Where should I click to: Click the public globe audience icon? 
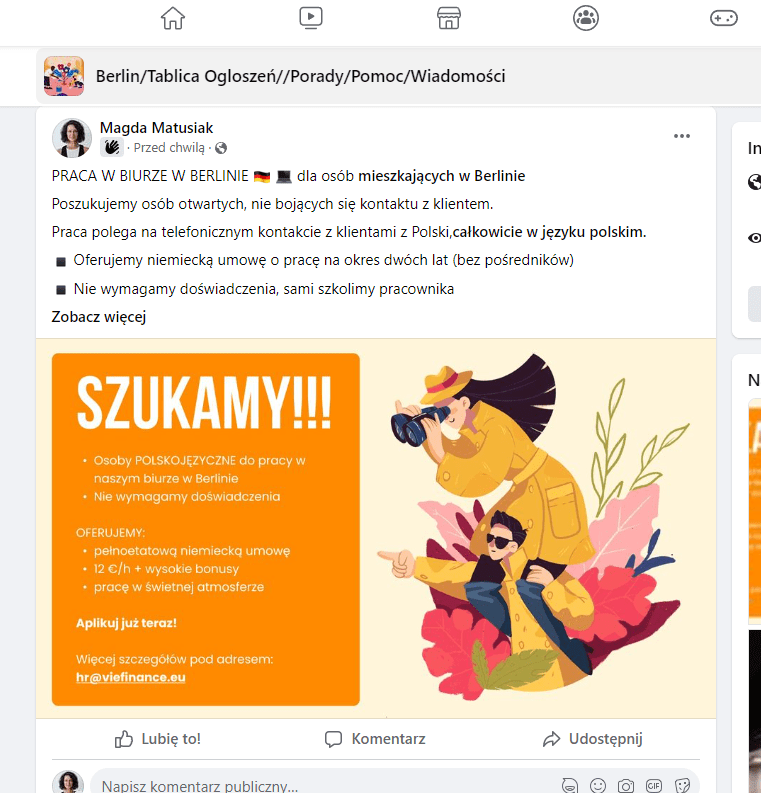coord(221,148)
